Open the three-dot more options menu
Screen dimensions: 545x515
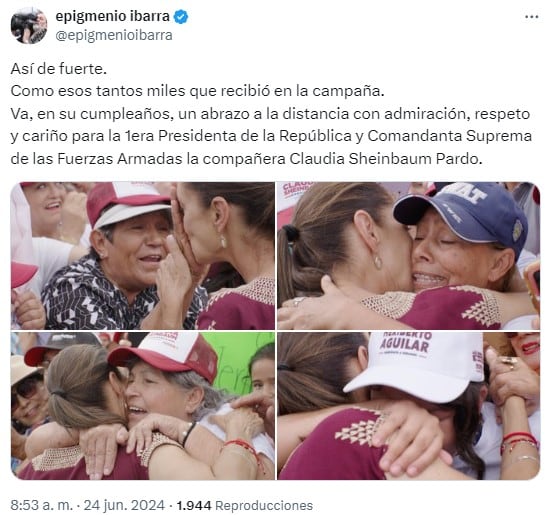pos(531,17)
